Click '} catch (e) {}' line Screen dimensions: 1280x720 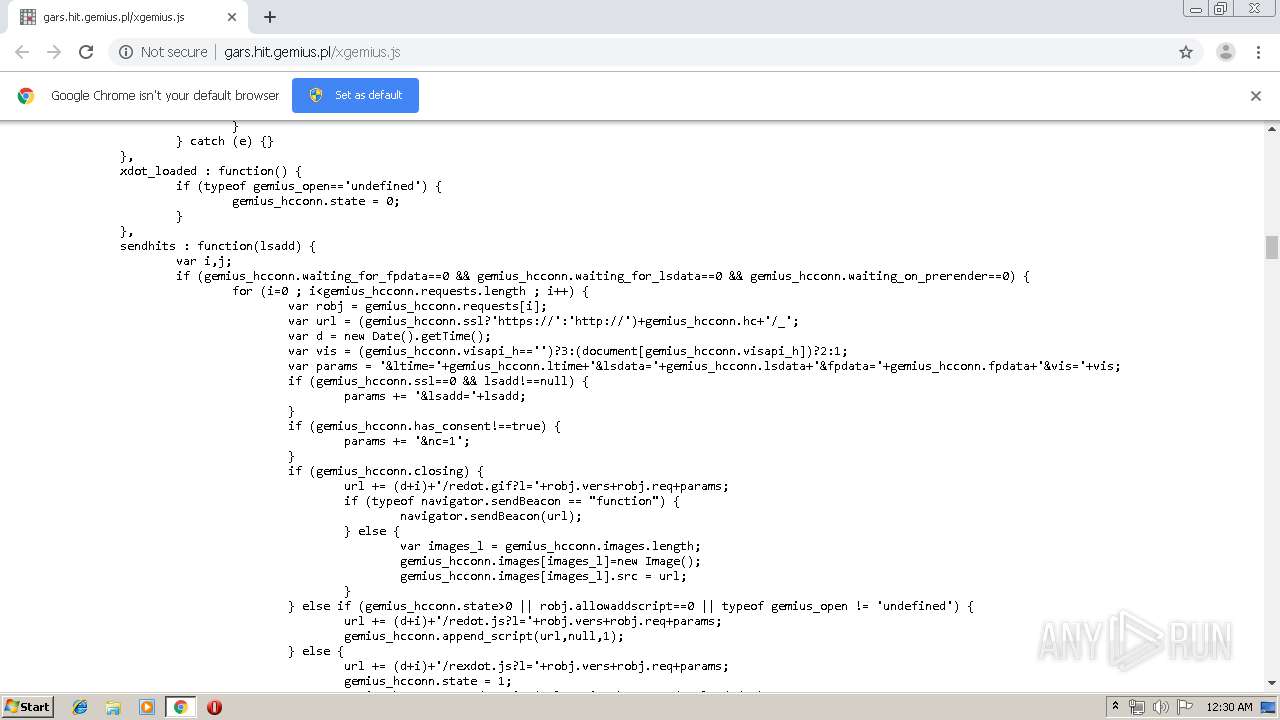click(225, 141)
